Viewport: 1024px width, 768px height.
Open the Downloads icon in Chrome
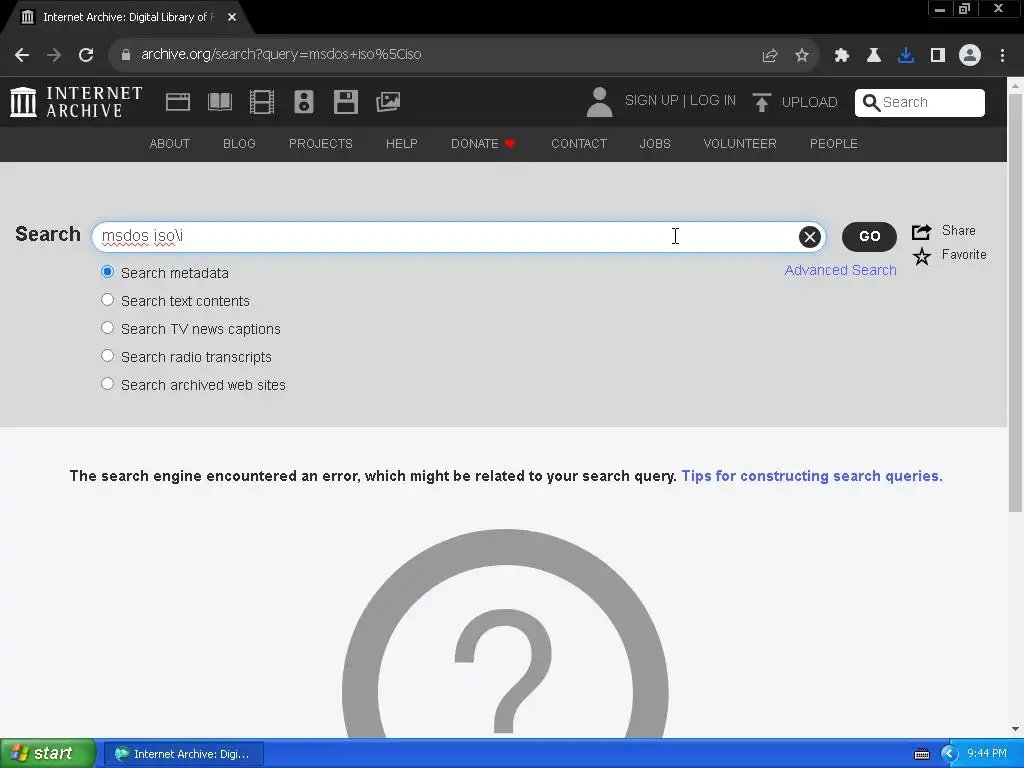coord(905,56)
